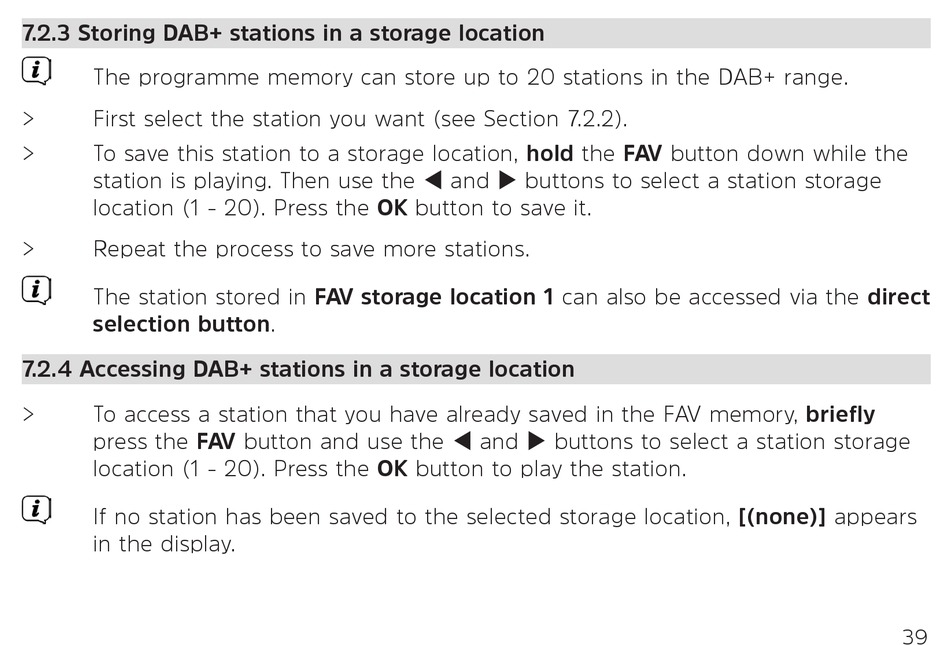The image size is (950, 645).
Task: Click page number 39
Action: tap(915, 637)
